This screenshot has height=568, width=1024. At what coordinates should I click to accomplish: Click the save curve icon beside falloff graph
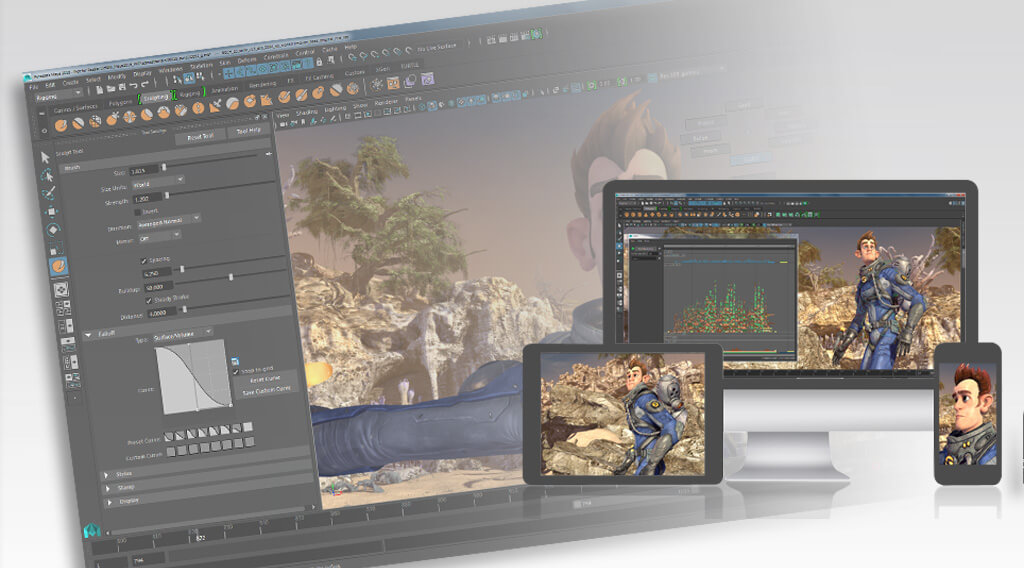click(235, 361)
